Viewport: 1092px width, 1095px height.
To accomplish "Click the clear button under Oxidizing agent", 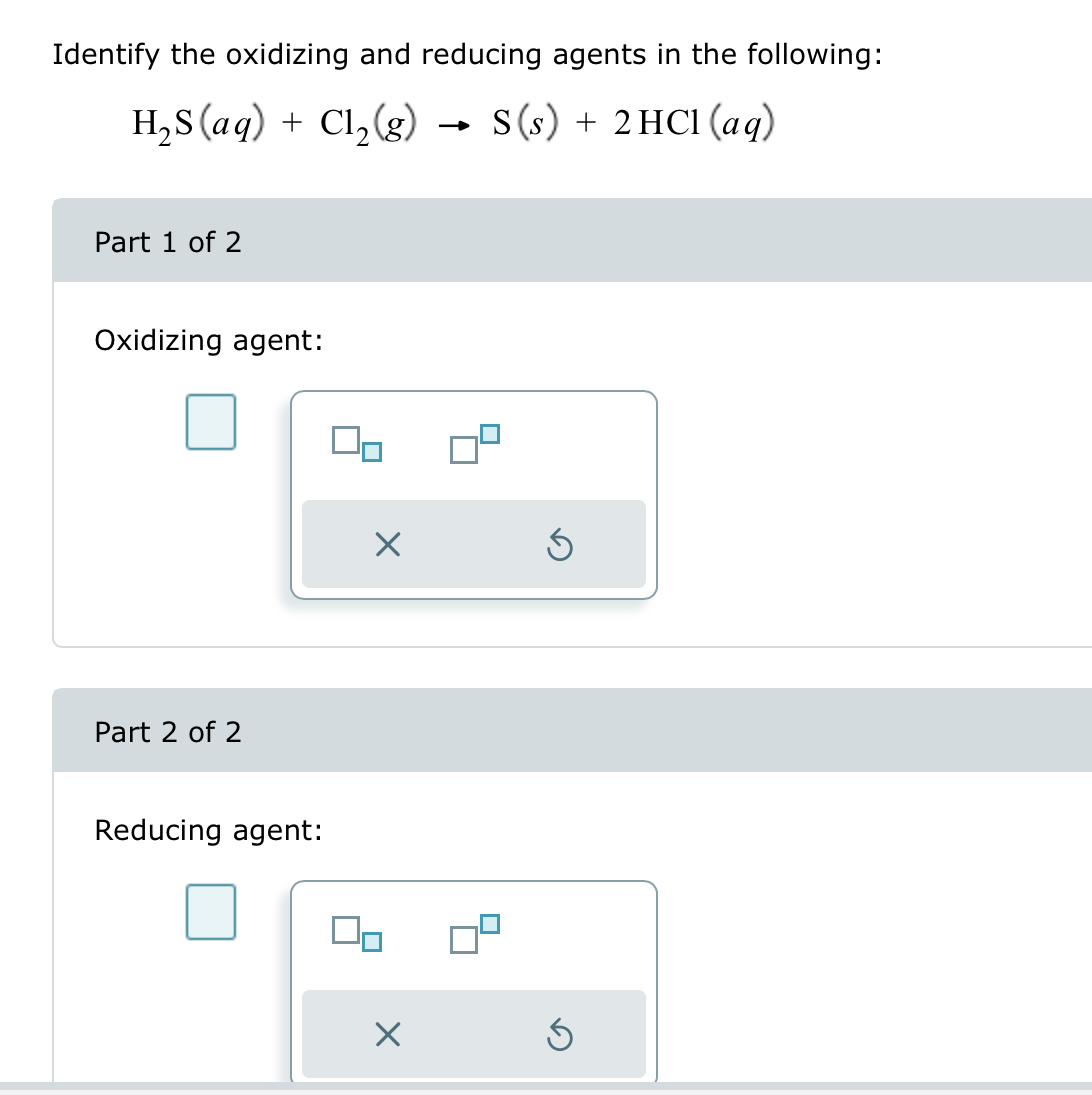I will point(388,545).
